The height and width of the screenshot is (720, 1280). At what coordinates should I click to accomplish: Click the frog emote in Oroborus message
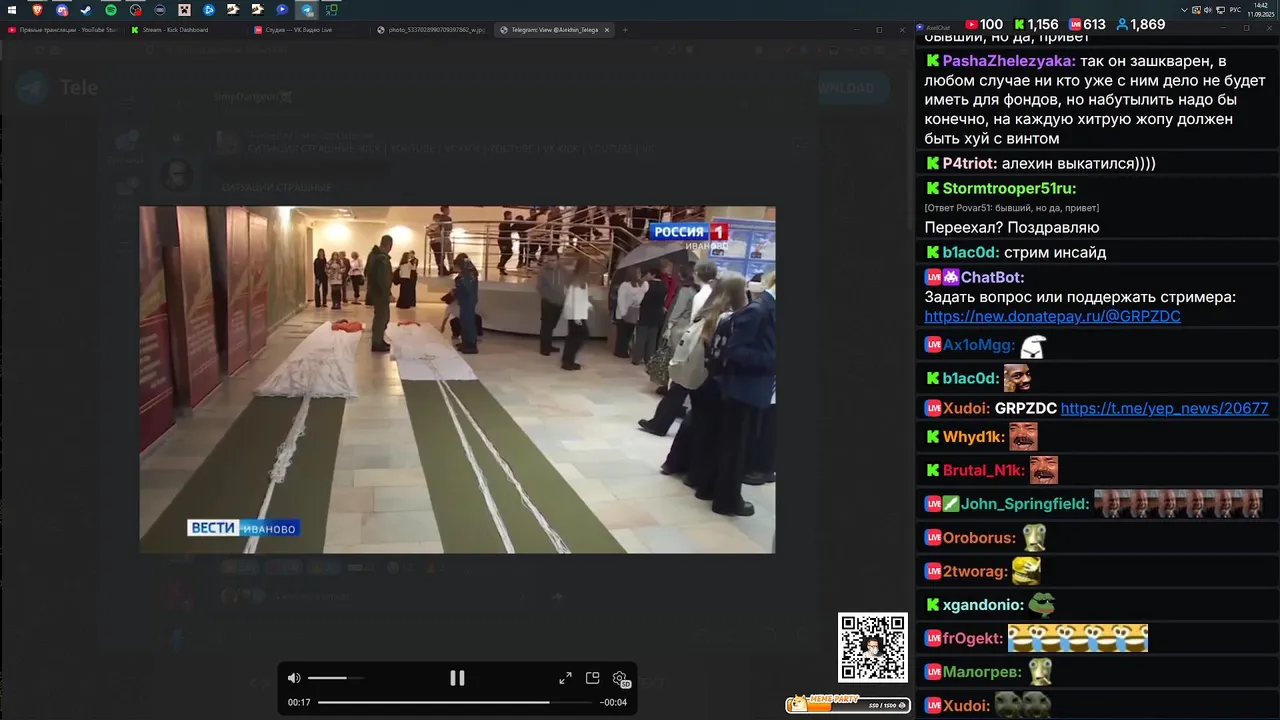point(1034,538)
